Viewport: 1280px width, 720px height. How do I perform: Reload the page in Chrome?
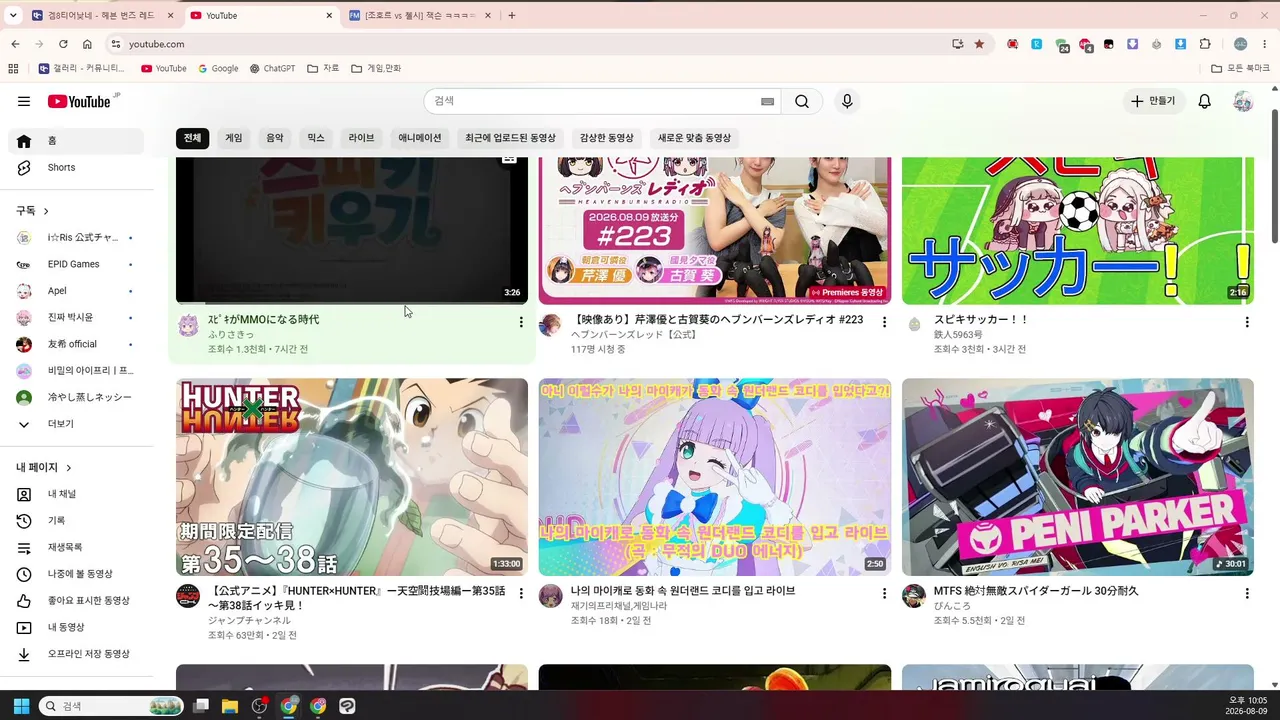click(x=63, y=44)
